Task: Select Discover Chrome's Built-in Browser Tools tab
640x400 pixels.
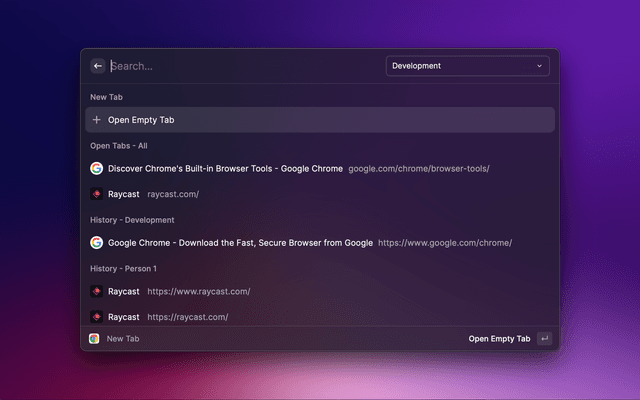Action: [x=225, y=169]
